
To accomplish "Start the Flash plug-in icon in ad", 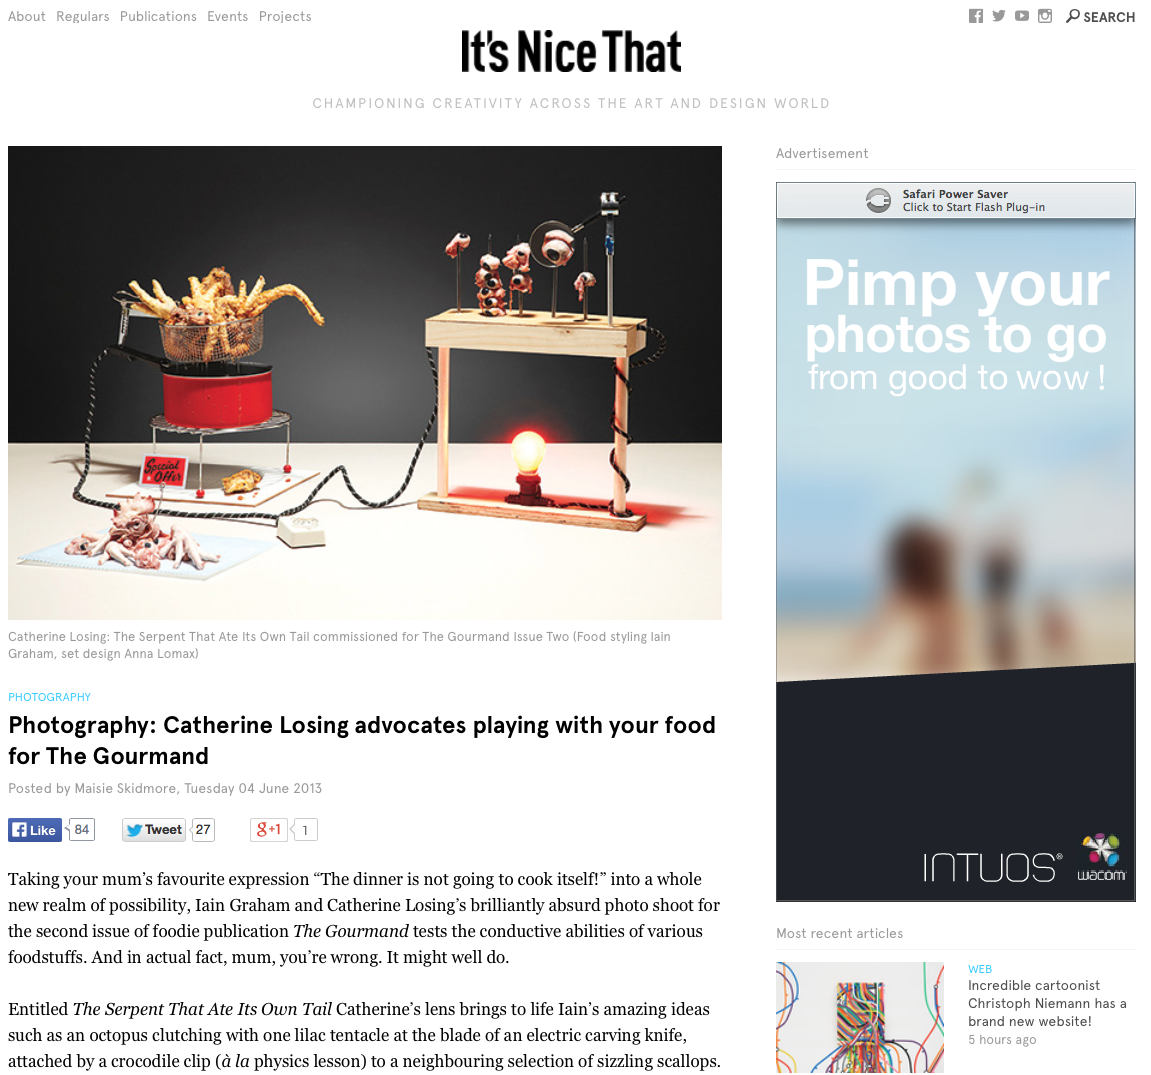I will click(878, 200).
